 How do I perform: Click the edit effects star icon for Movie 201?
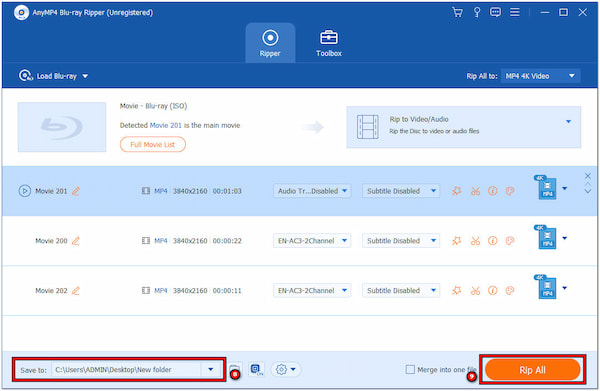click(457, 191)
